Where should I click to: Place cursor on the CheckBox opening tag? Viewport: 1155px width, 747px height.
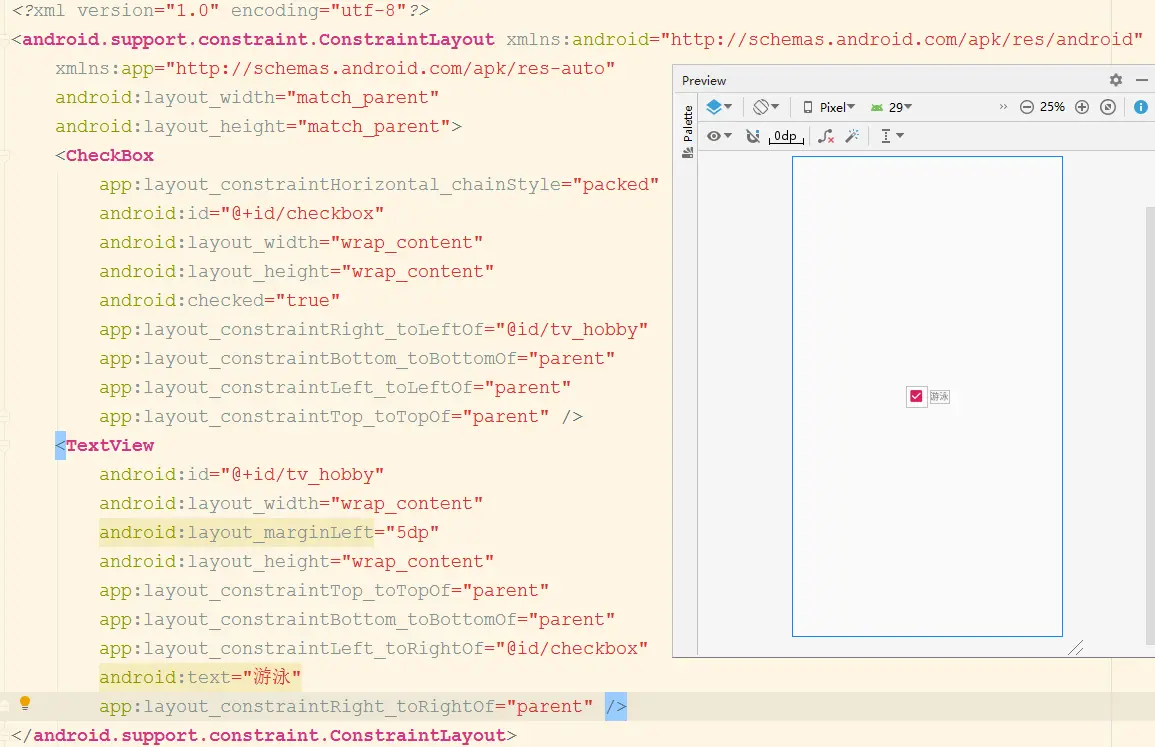pyautogui.click(x=105, y=155)
